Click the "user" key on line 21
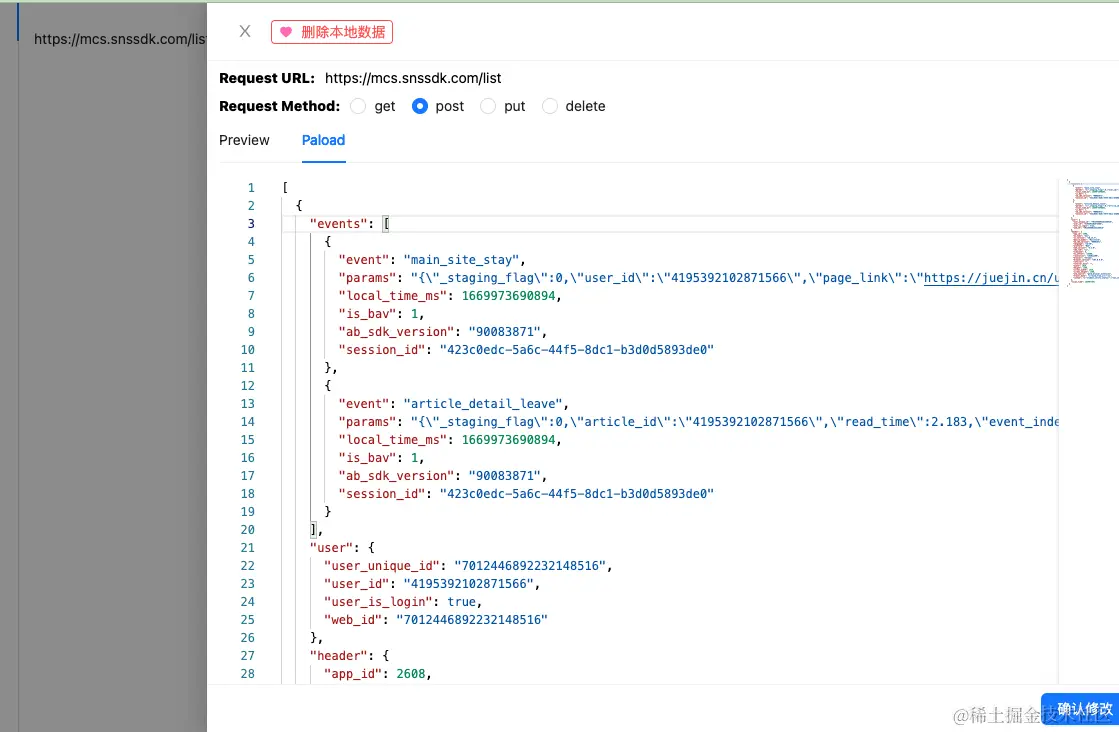1119x732 pixels. tap(329, 548)
